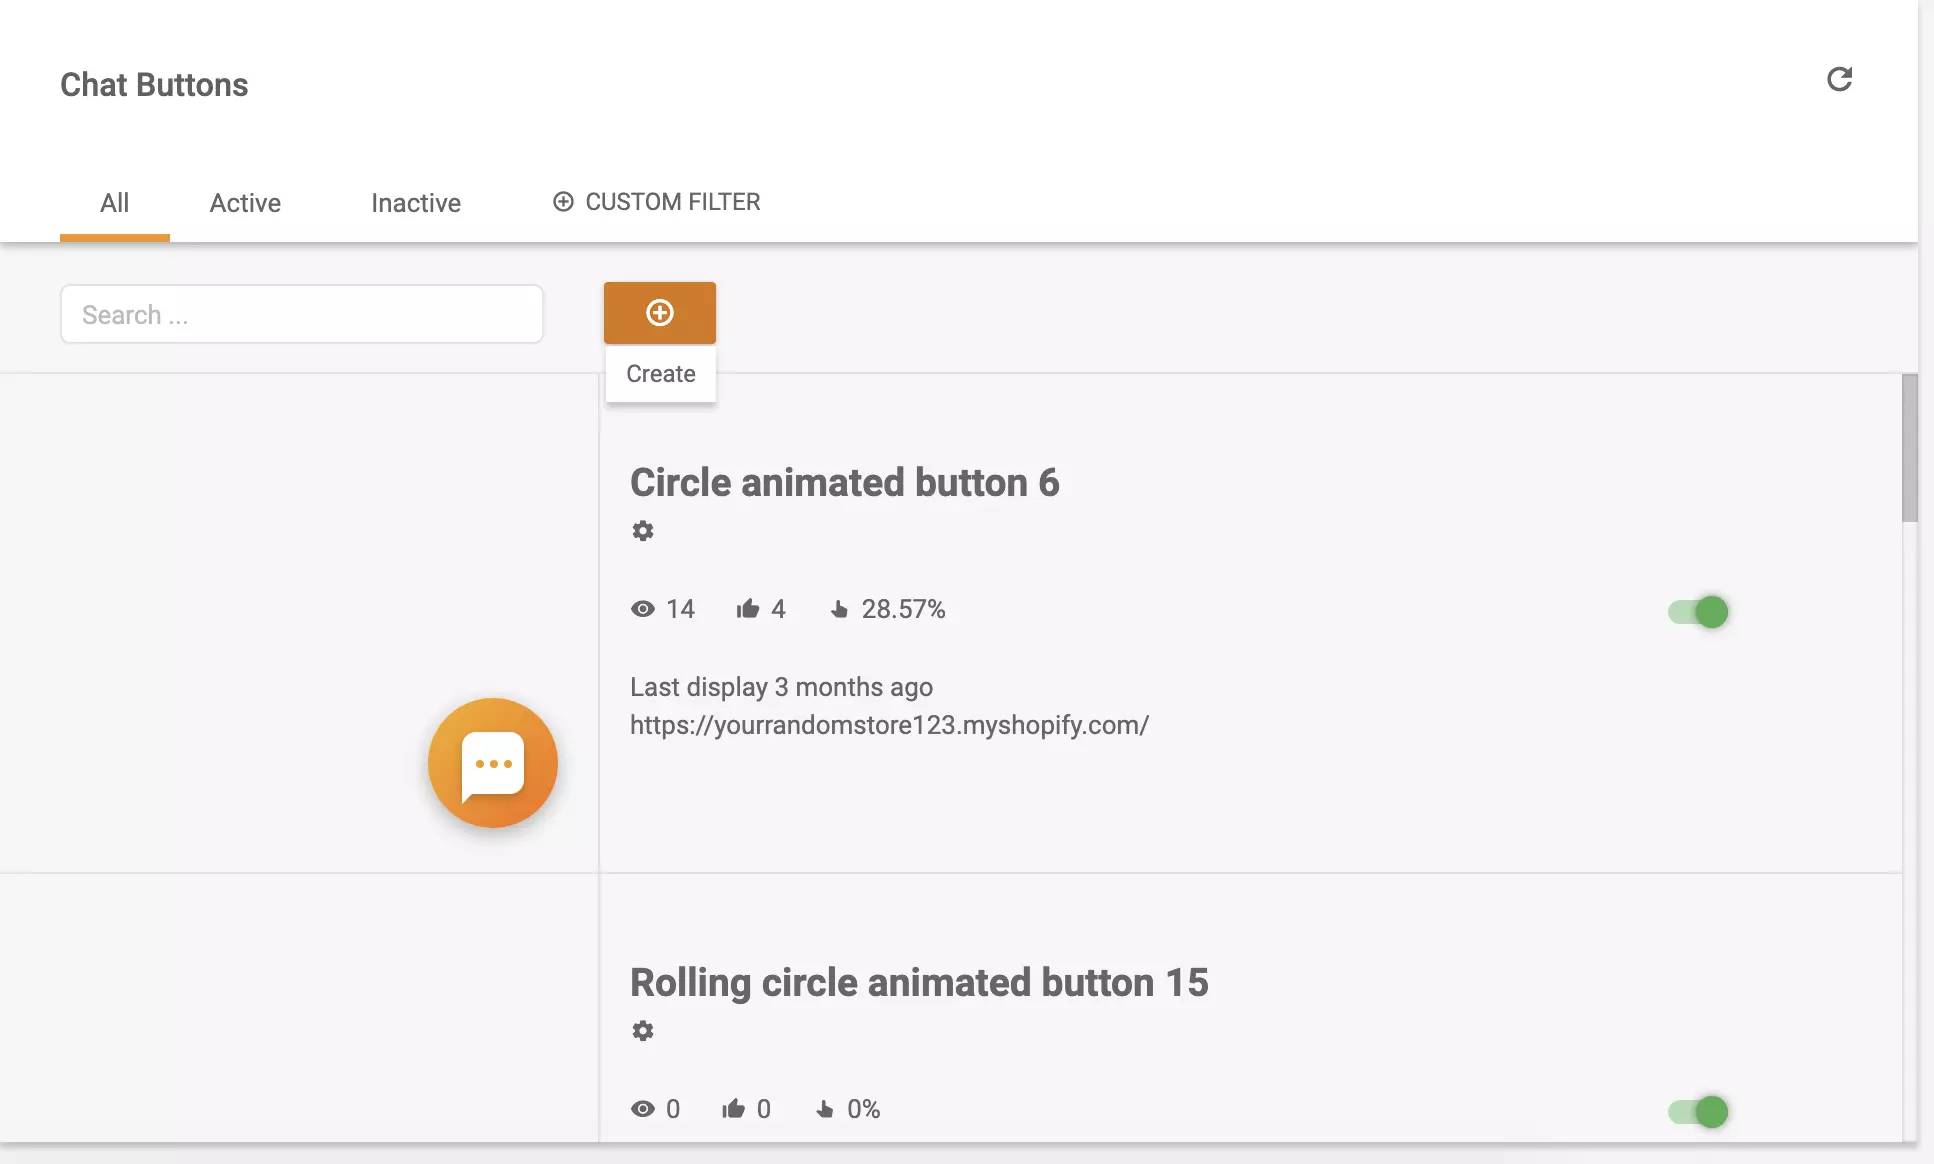
Task: Click the conversion rate icon showing 28.57%
Action: pyautogui.click(x=840, y=608)
